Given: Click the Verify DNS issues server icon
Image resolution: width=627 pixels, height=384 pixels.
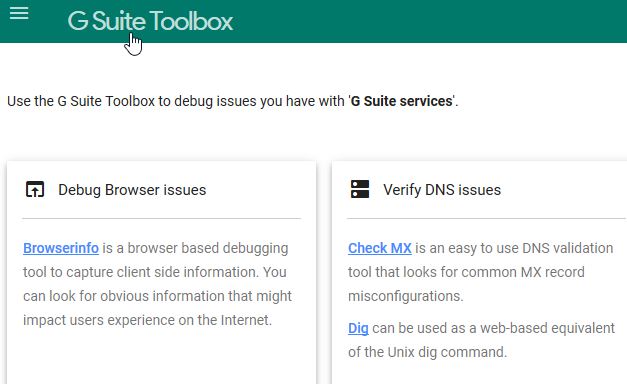Looking at the screenshot, I should pyautogui.click(x=360, y=189).
